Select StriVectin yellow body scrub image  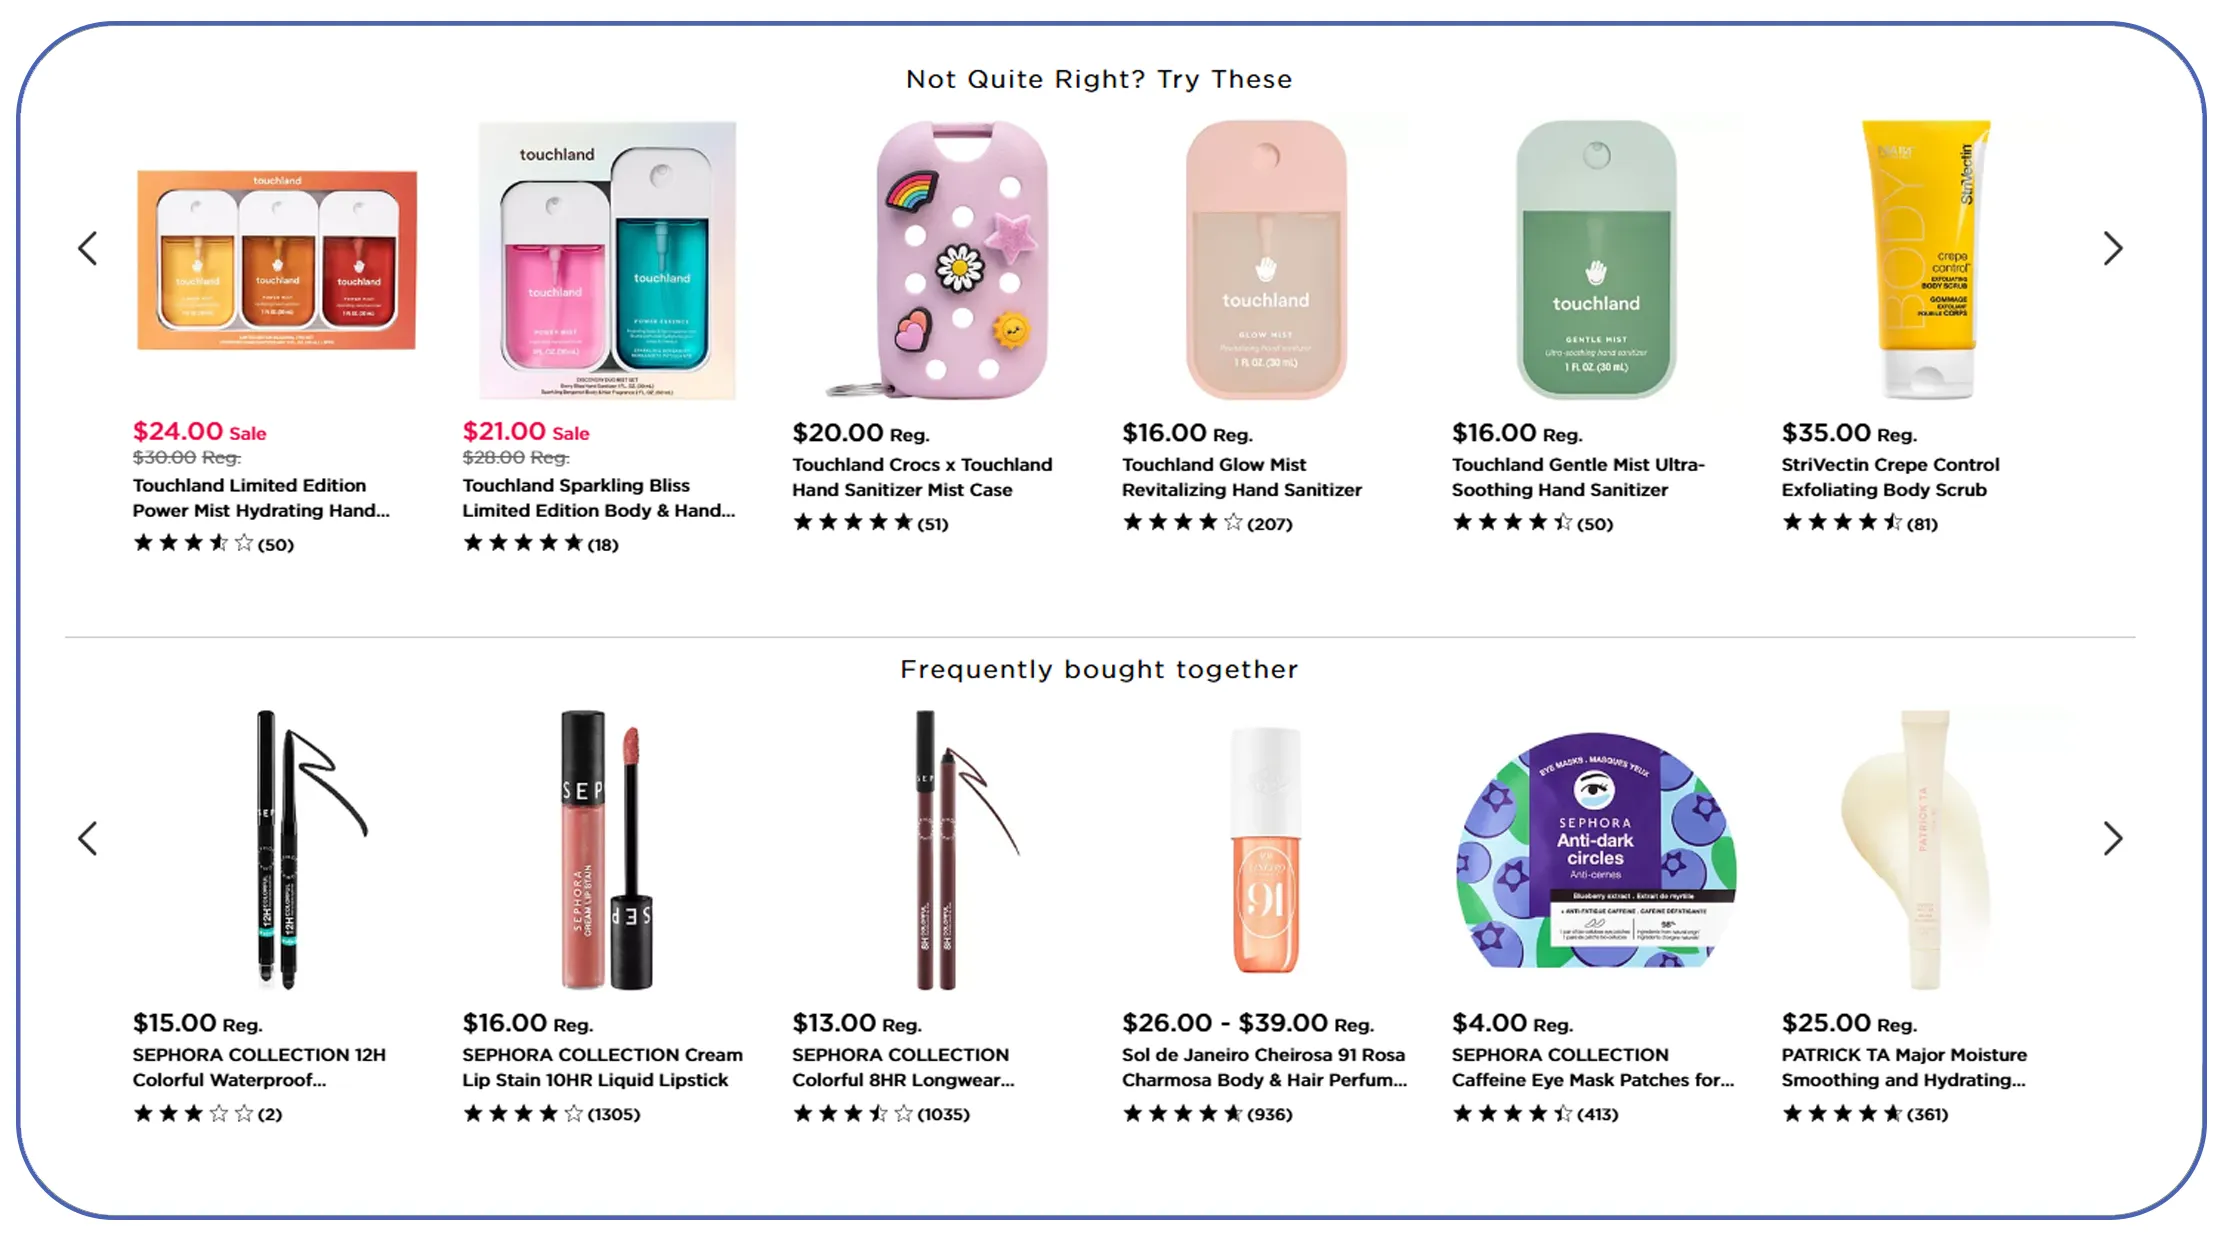[1926, 261]
